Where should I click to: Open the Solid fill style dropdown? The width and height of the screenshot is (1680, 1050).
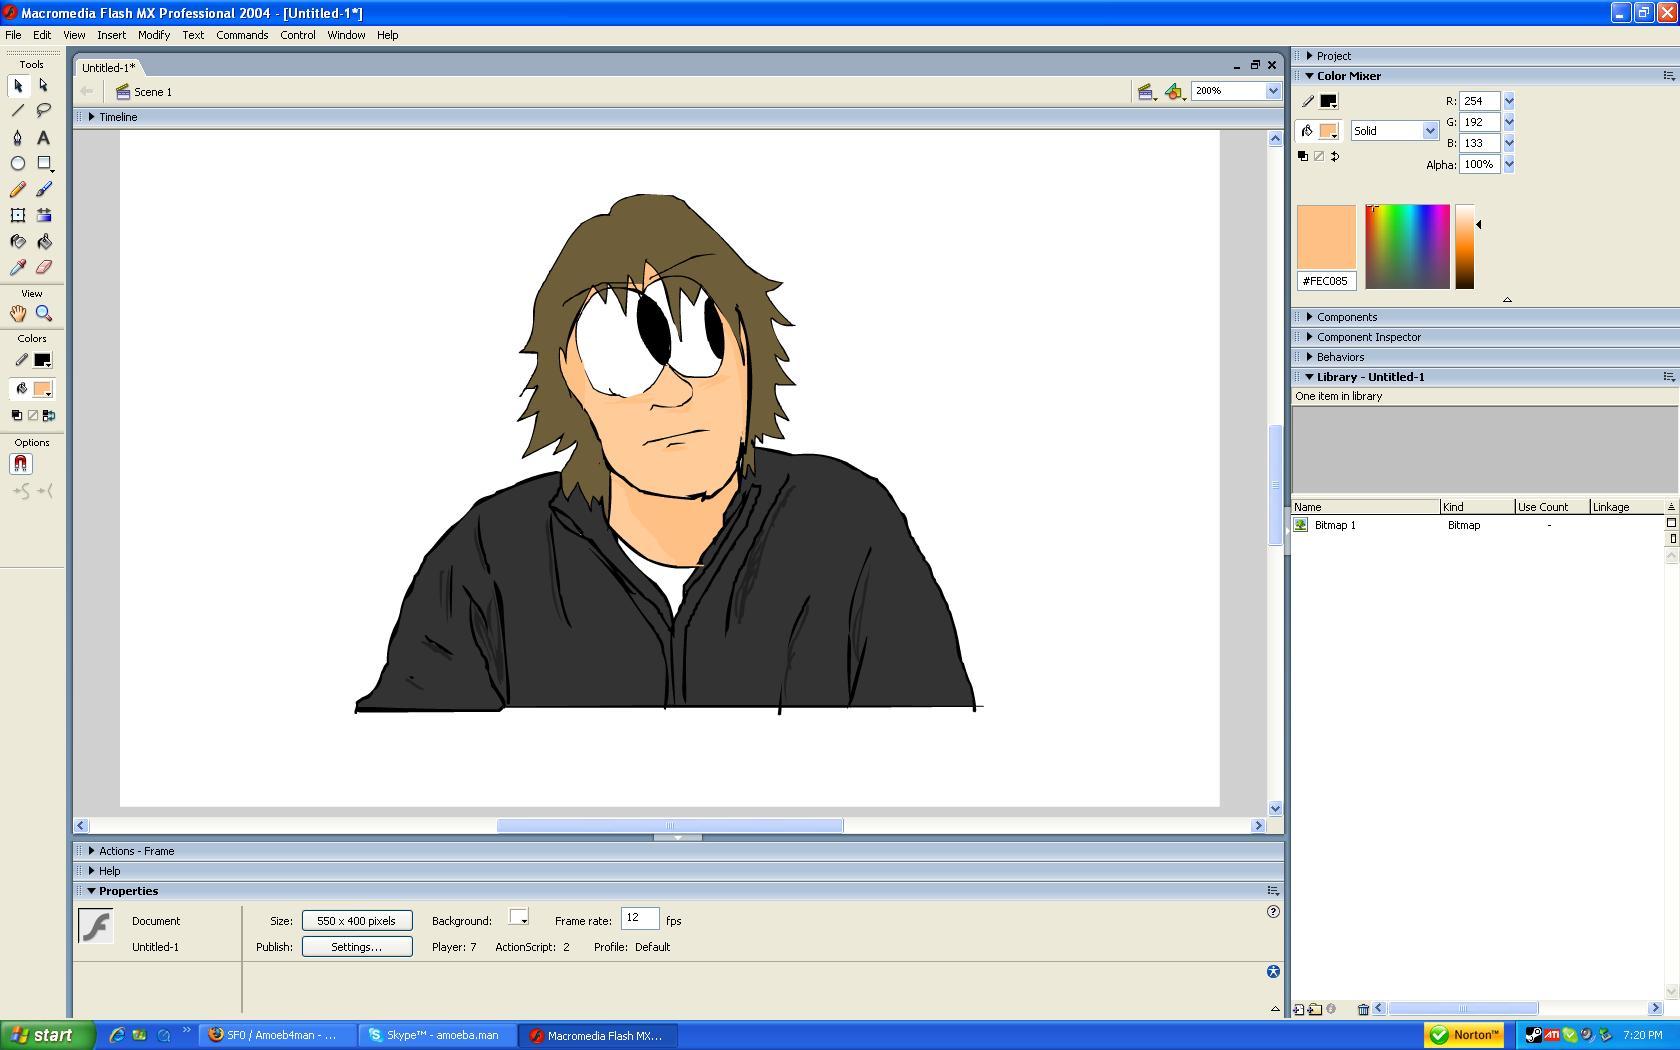click(1394, 131)
